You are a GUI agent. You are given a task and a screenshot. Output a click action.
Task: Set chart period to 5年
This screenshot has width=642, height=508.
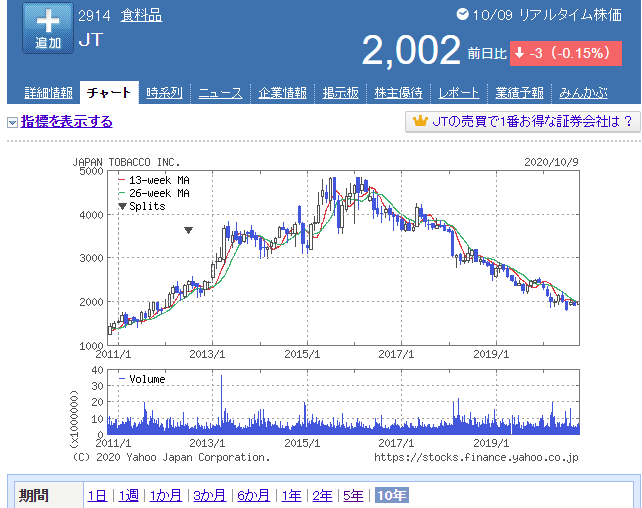[353, 496]
